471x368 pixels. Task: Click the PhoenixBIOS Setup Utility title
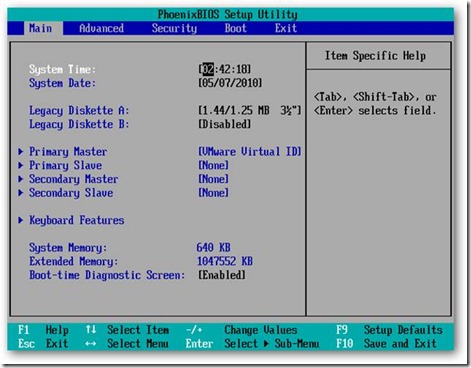pos(228,14)
